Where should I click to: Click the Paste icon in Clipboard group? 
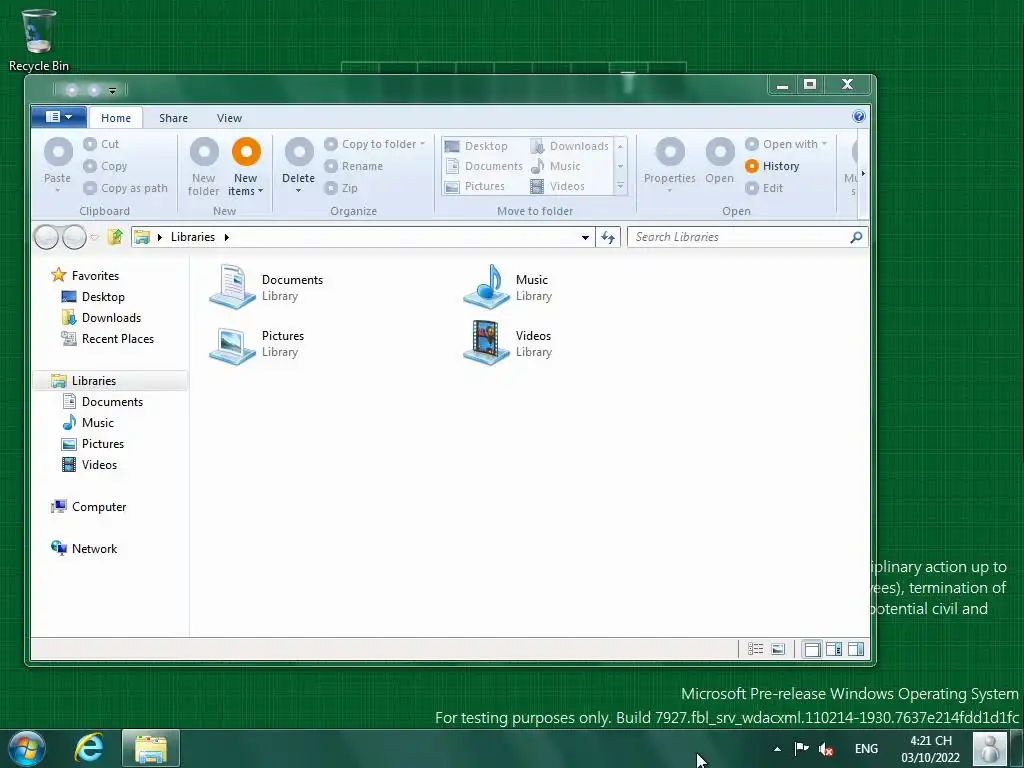(58, 152)
